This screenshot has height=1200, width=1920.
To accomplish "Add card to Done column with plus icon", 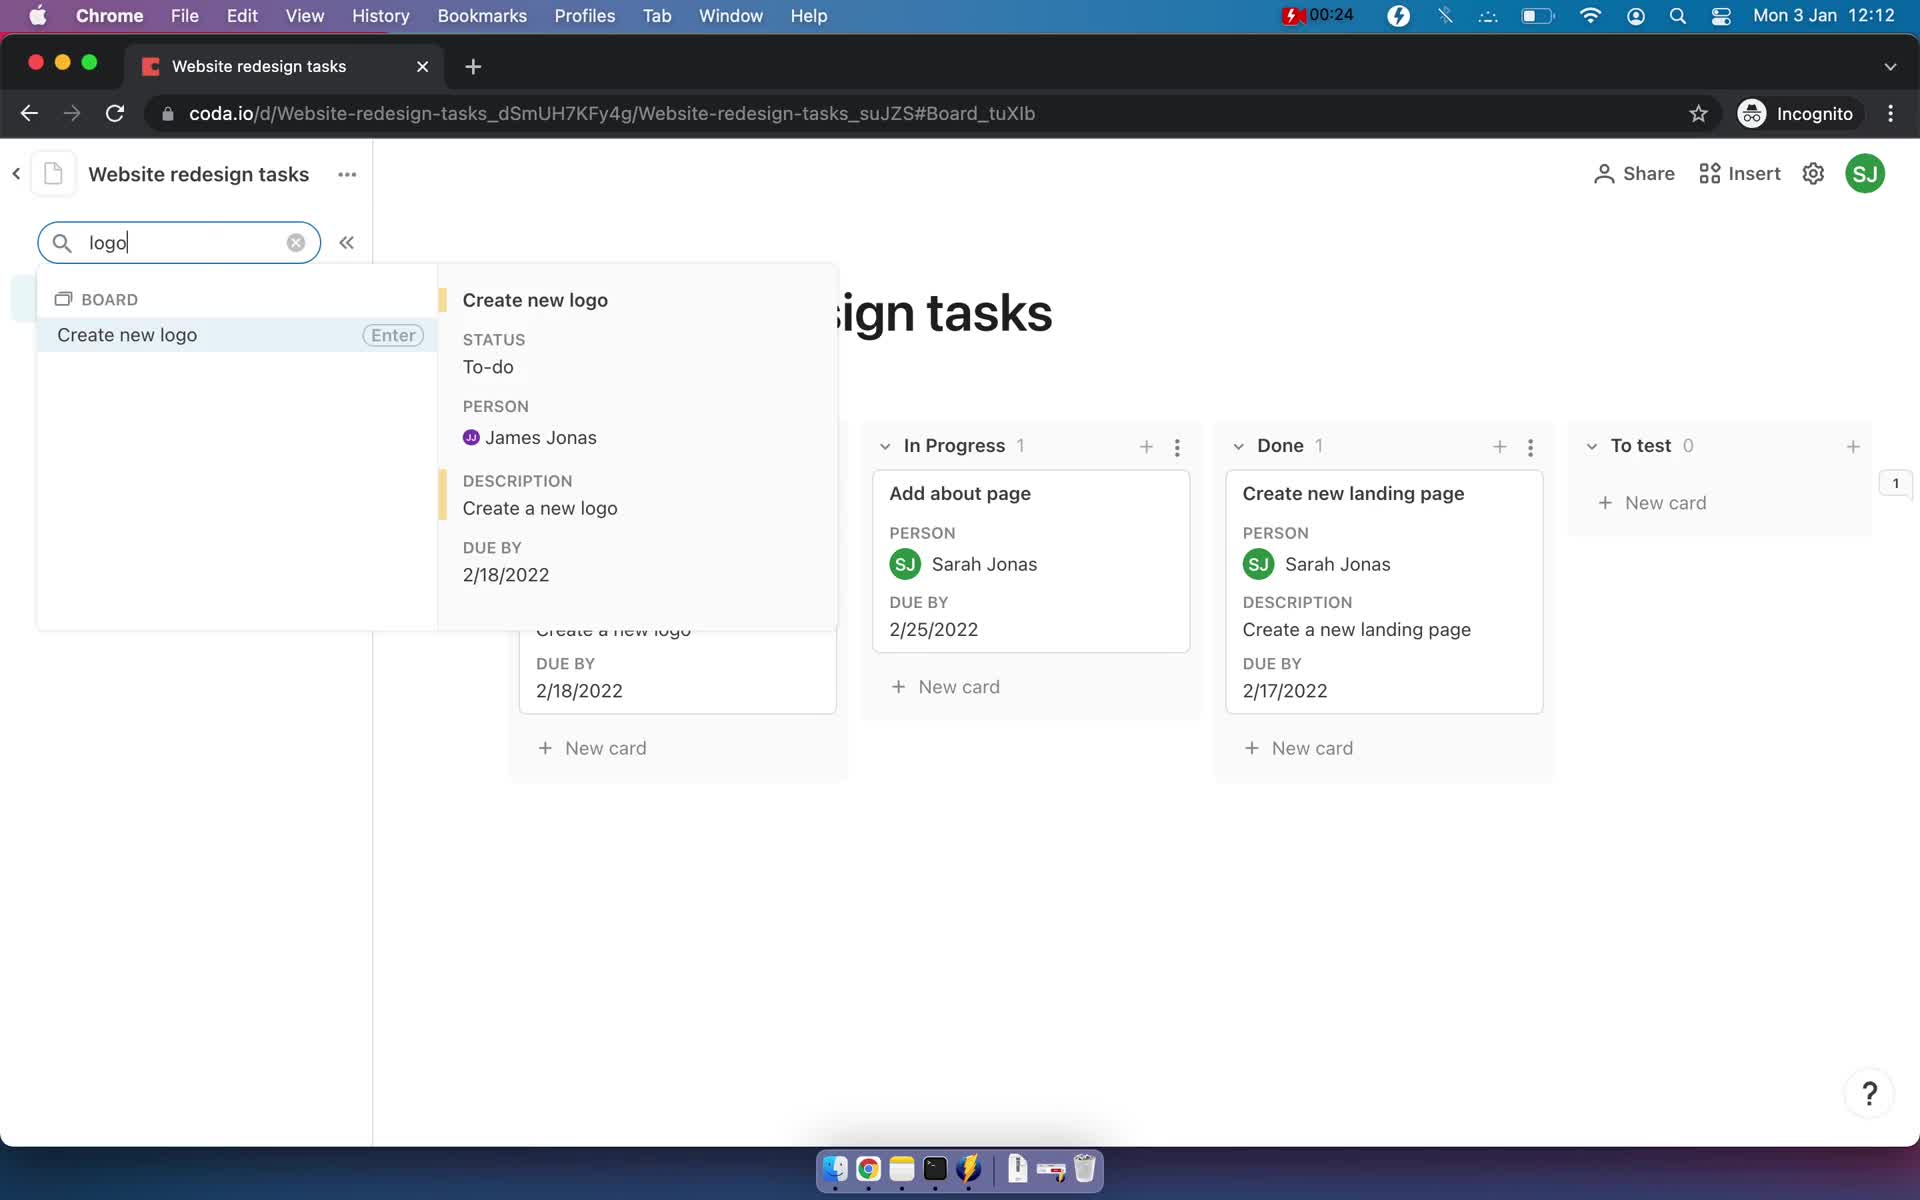I will pos(1499,447).
